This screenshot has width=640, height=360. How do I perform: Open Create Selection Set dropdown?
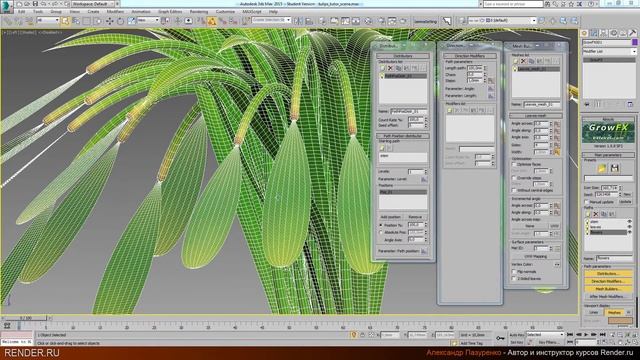pos(271,20)
